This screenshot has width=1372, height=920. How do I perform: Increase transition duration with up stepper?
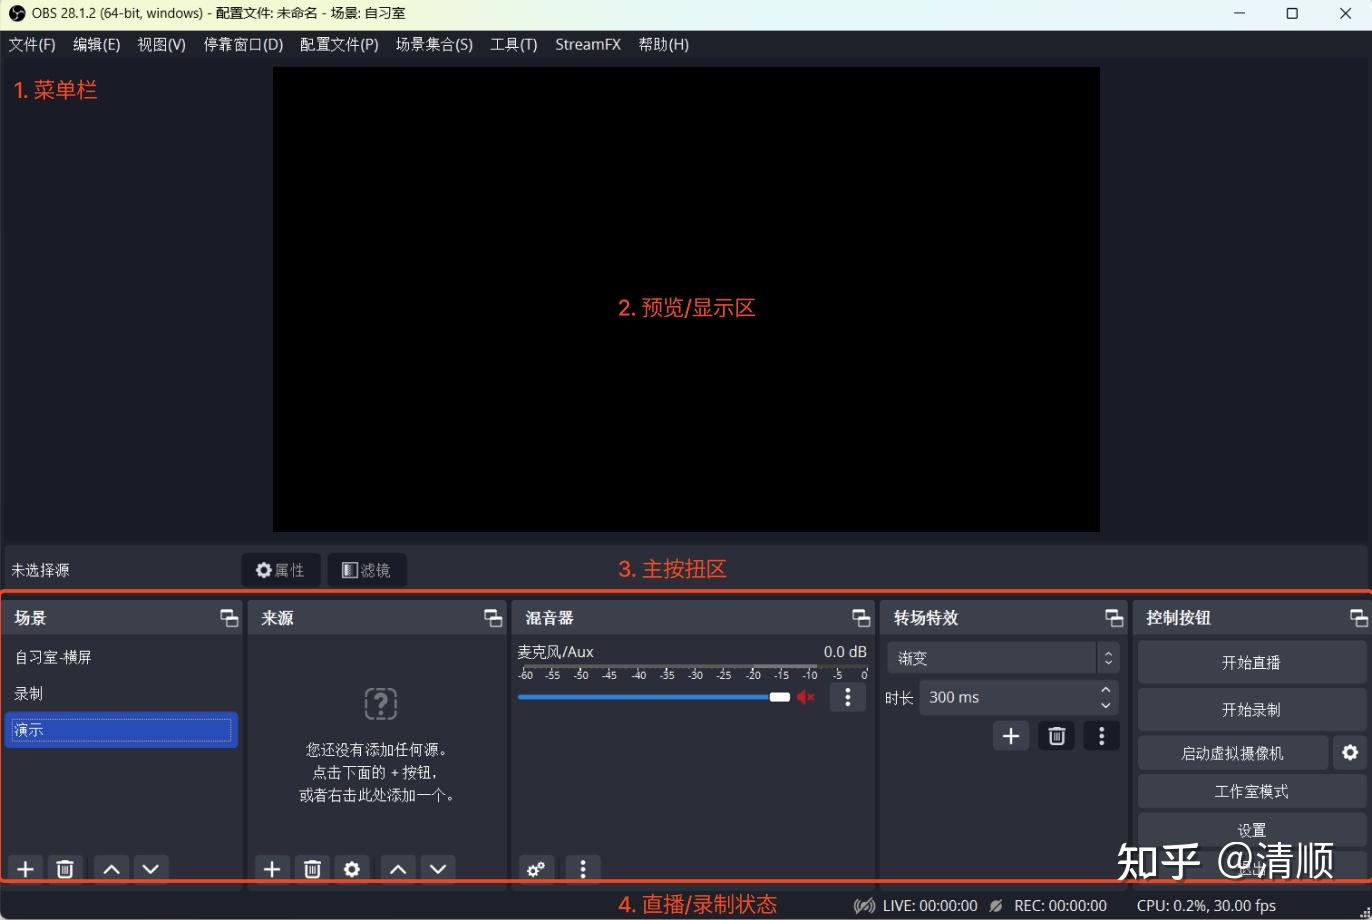1105,690
